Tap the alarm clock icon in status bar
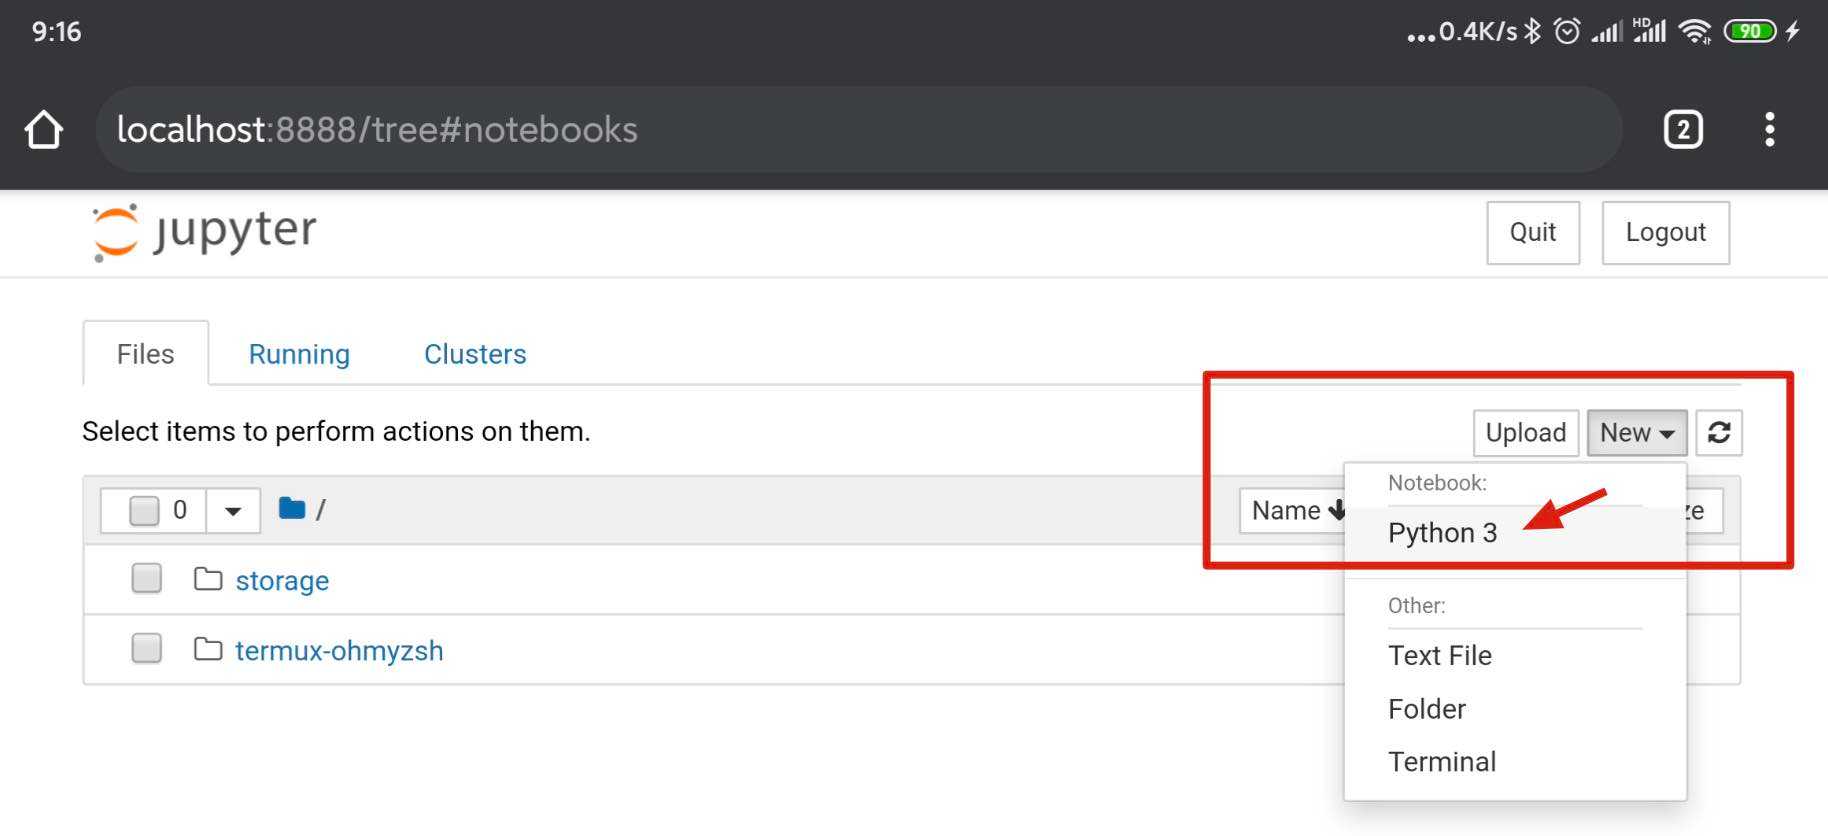The height and width of the screenshot is (836, 1828). [1567, 31]
